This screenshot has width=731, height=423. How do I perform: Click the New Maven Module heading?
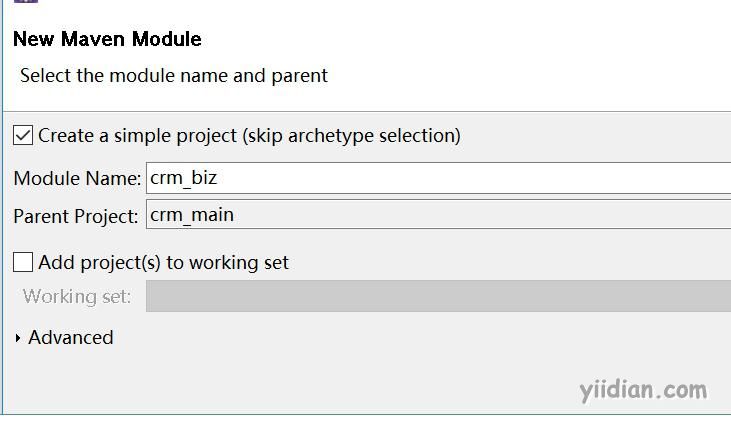(107, 39)
